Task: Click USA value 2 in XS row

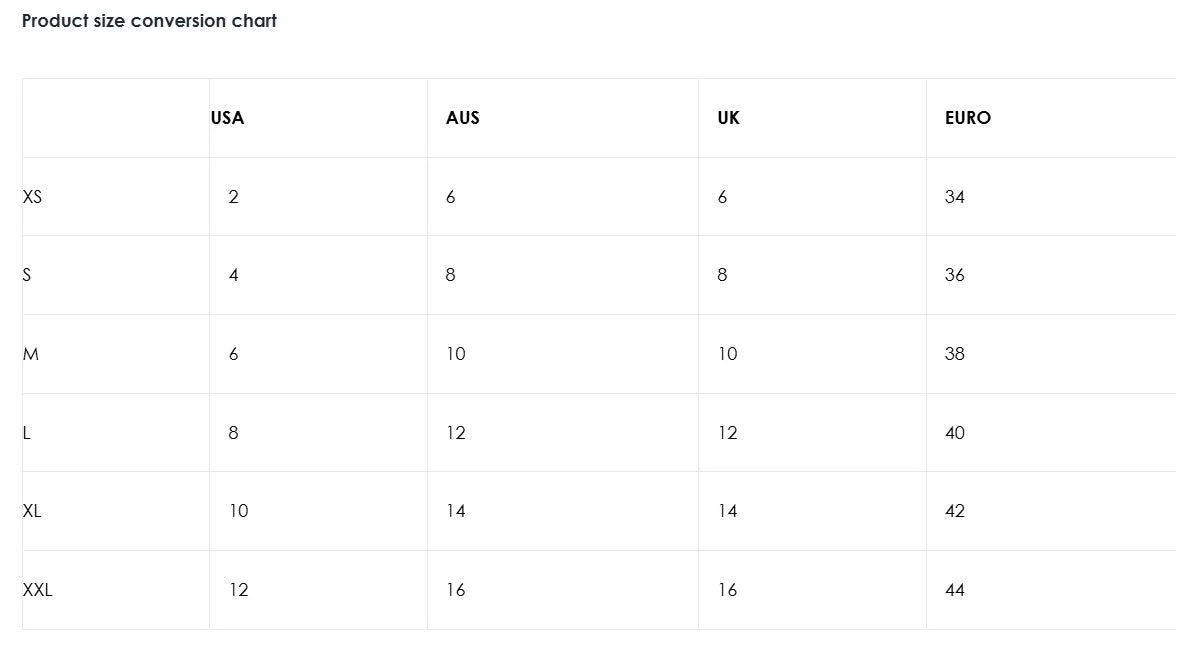Action: pos(234,197)
